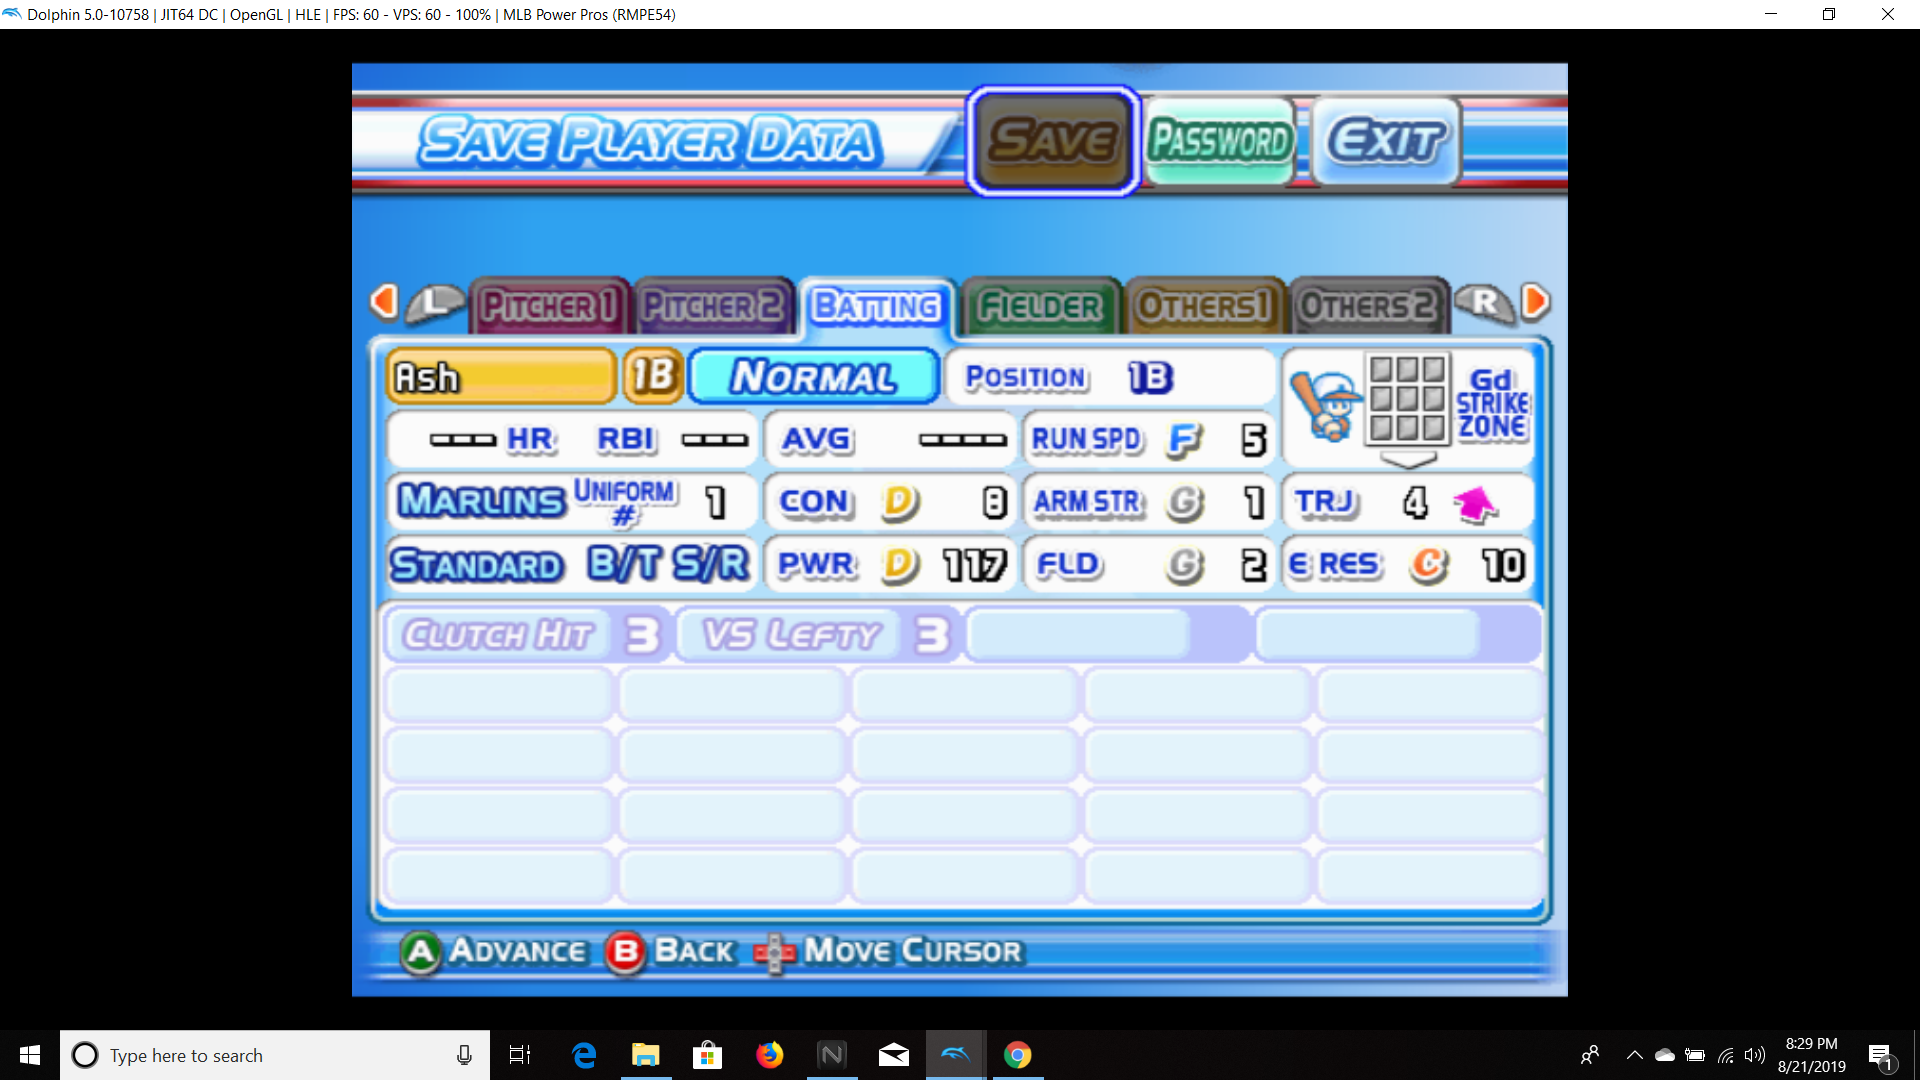The width and height of the screenshot is (1920, 1080).
Task: Click the microphone icon in search box
Action: point(464,1055)
